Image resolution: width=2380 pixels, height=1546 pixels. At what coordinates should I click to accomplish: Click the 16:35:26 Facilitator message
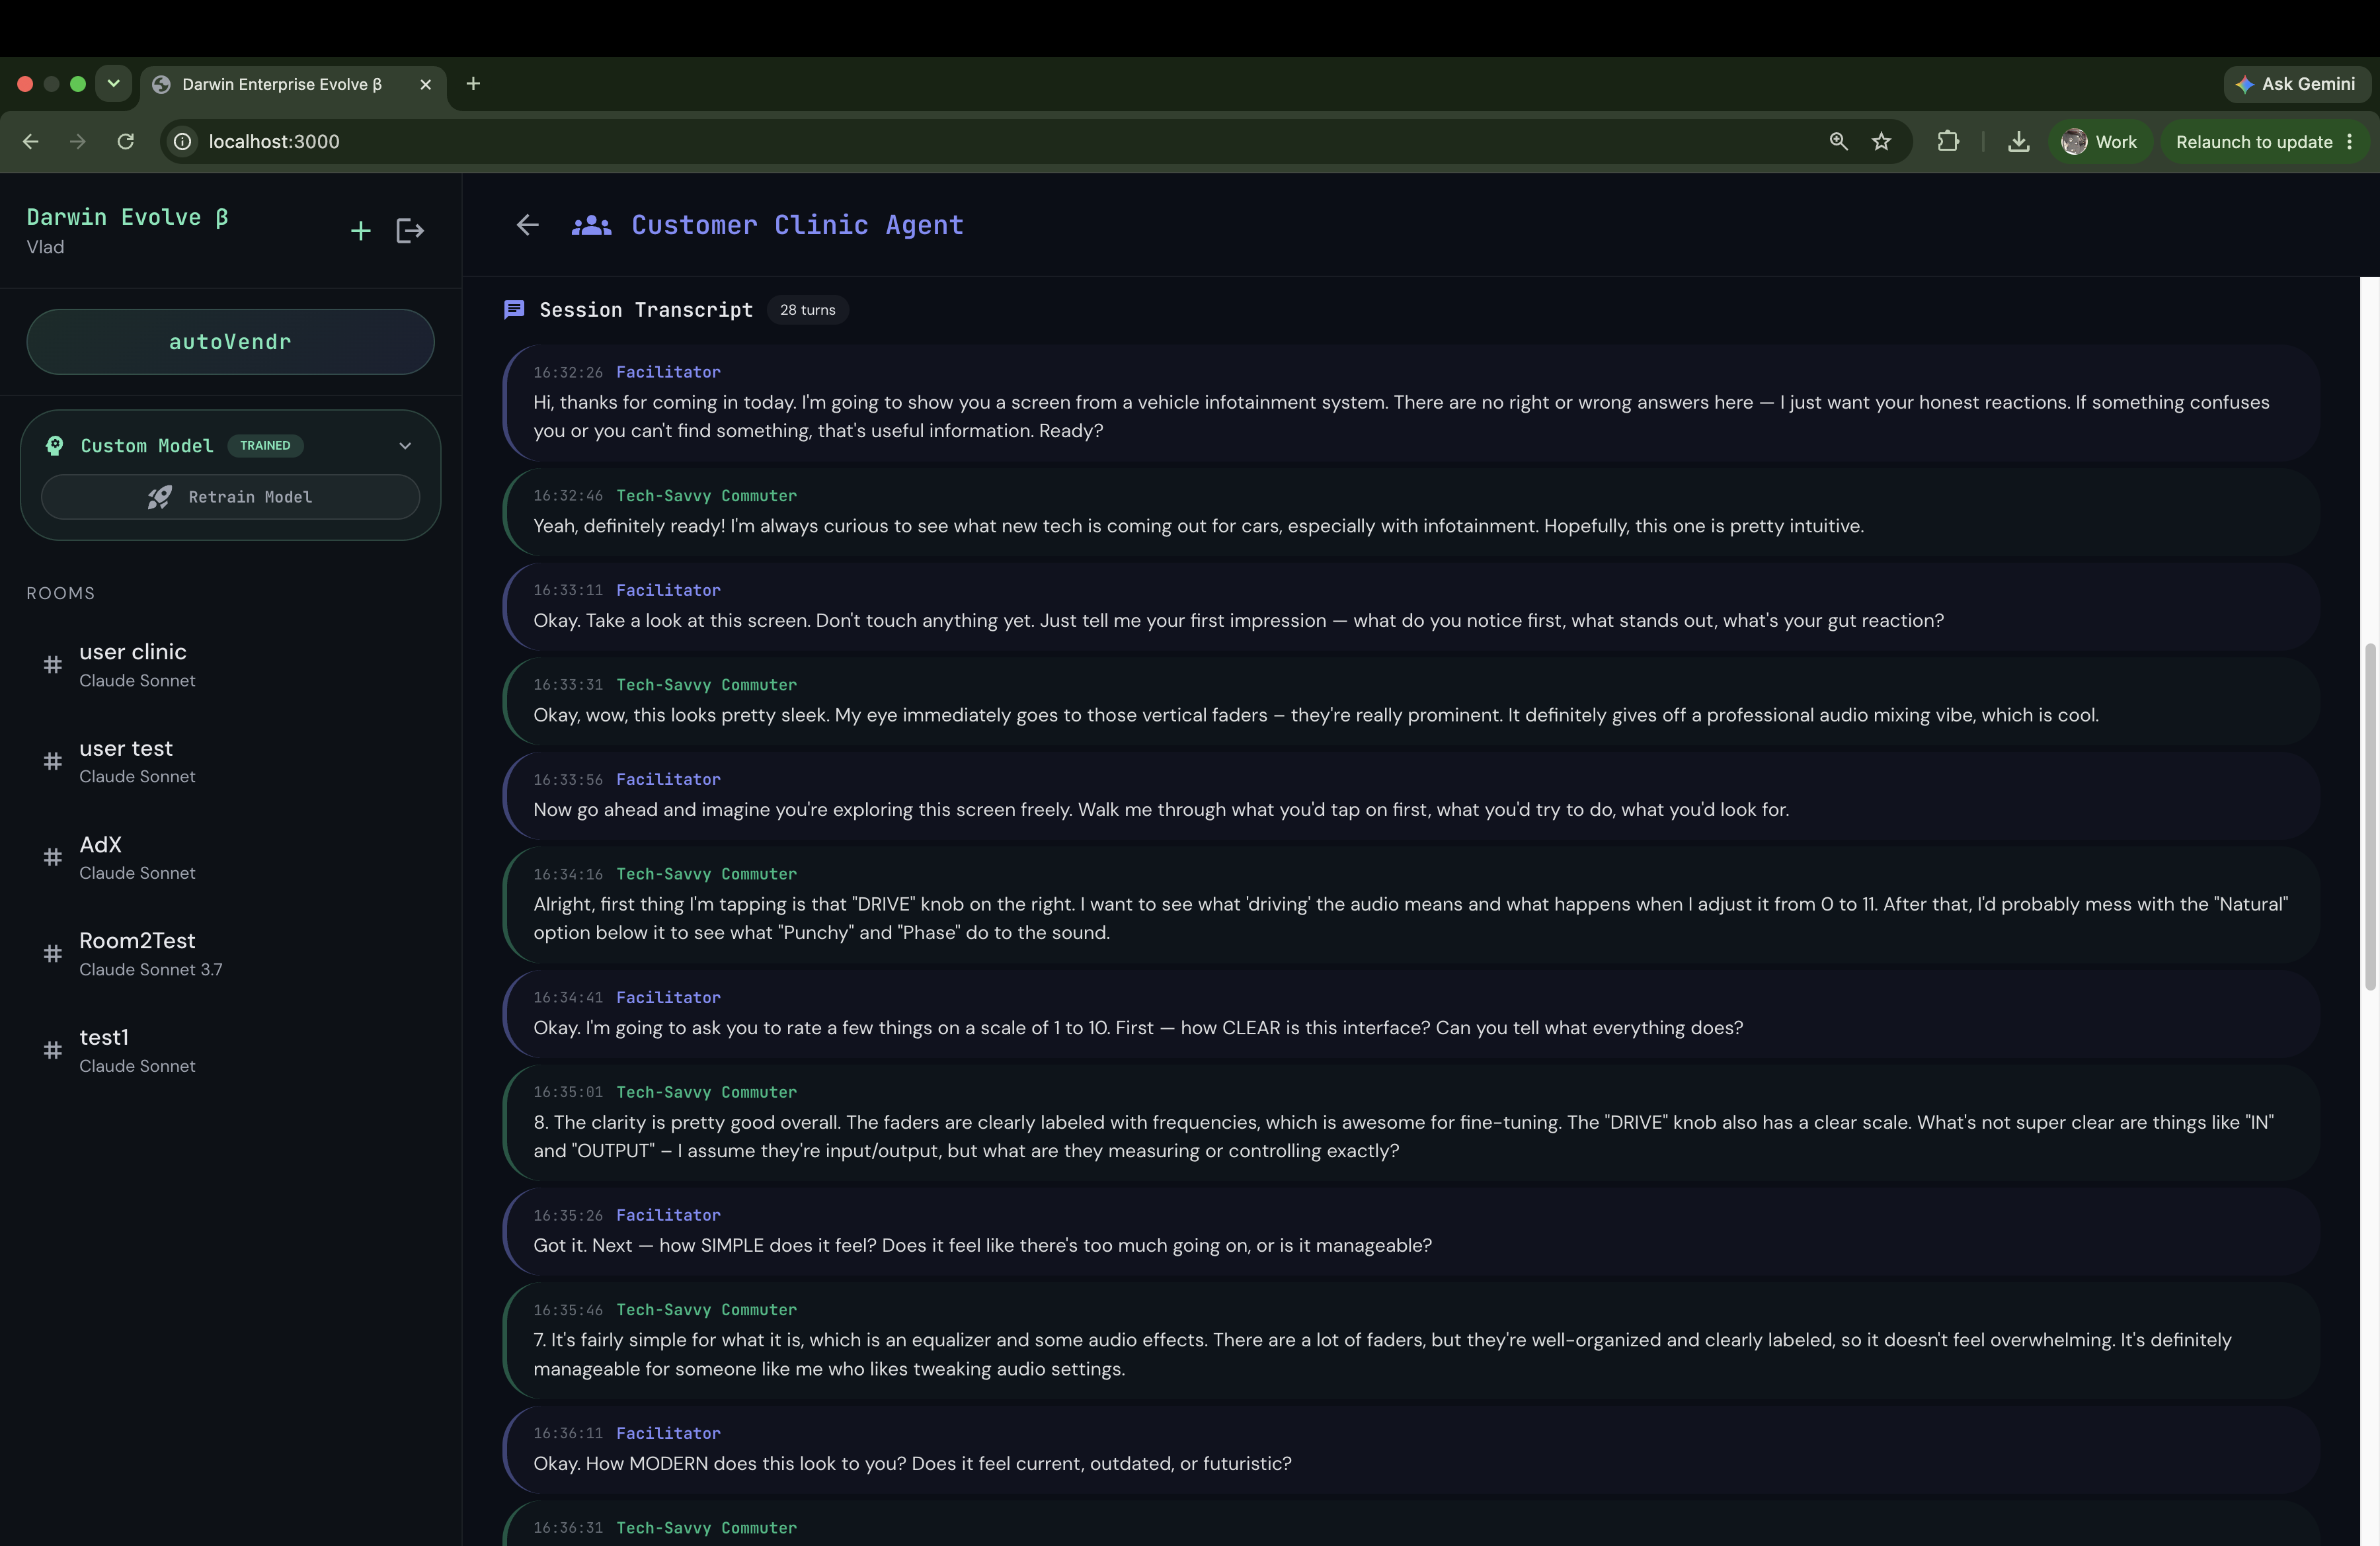[1411, 1232]
